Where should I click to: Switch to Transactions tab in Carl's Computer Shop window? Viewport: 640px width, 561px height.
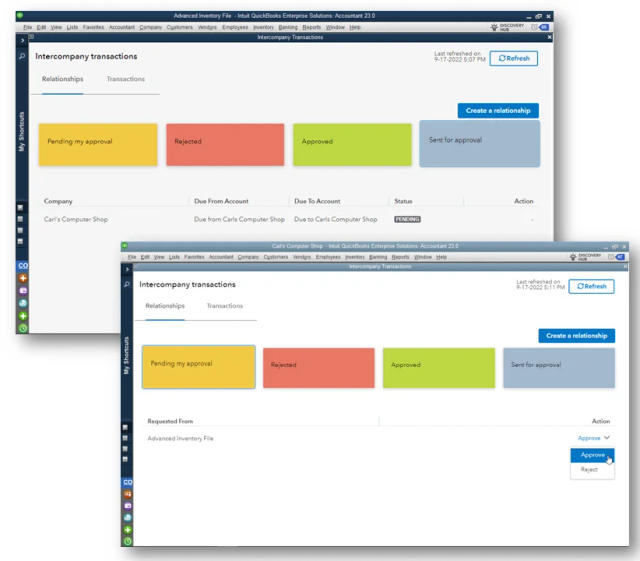tap(224, 306)
